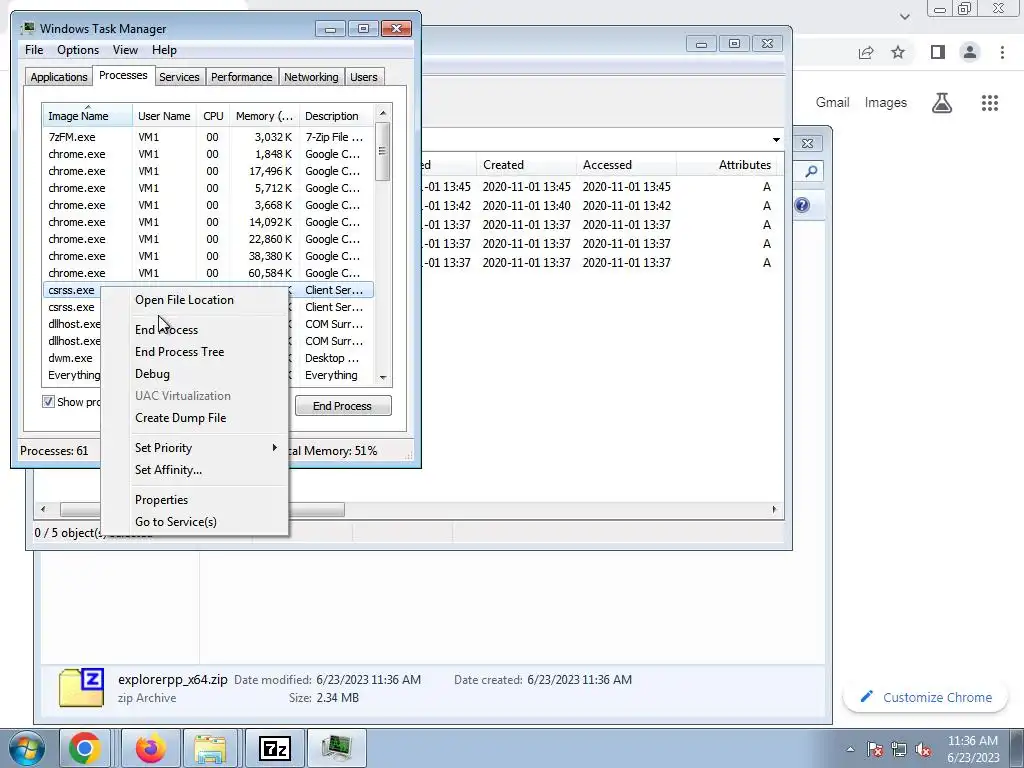Open dropdown arrow above Attributes column
1024x768 pixels.
tap(776, 140)
